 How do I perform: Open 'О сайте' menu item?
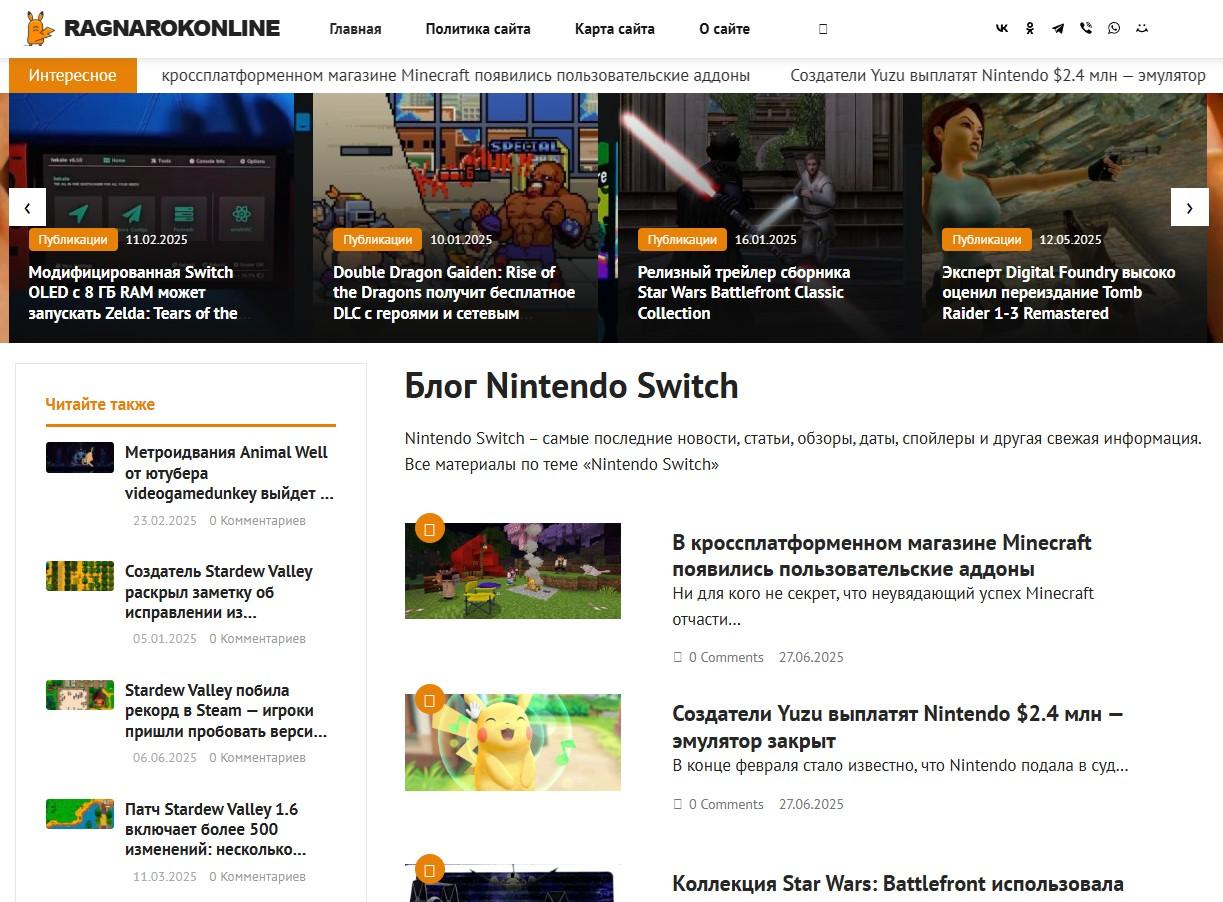tap(724, 29)
